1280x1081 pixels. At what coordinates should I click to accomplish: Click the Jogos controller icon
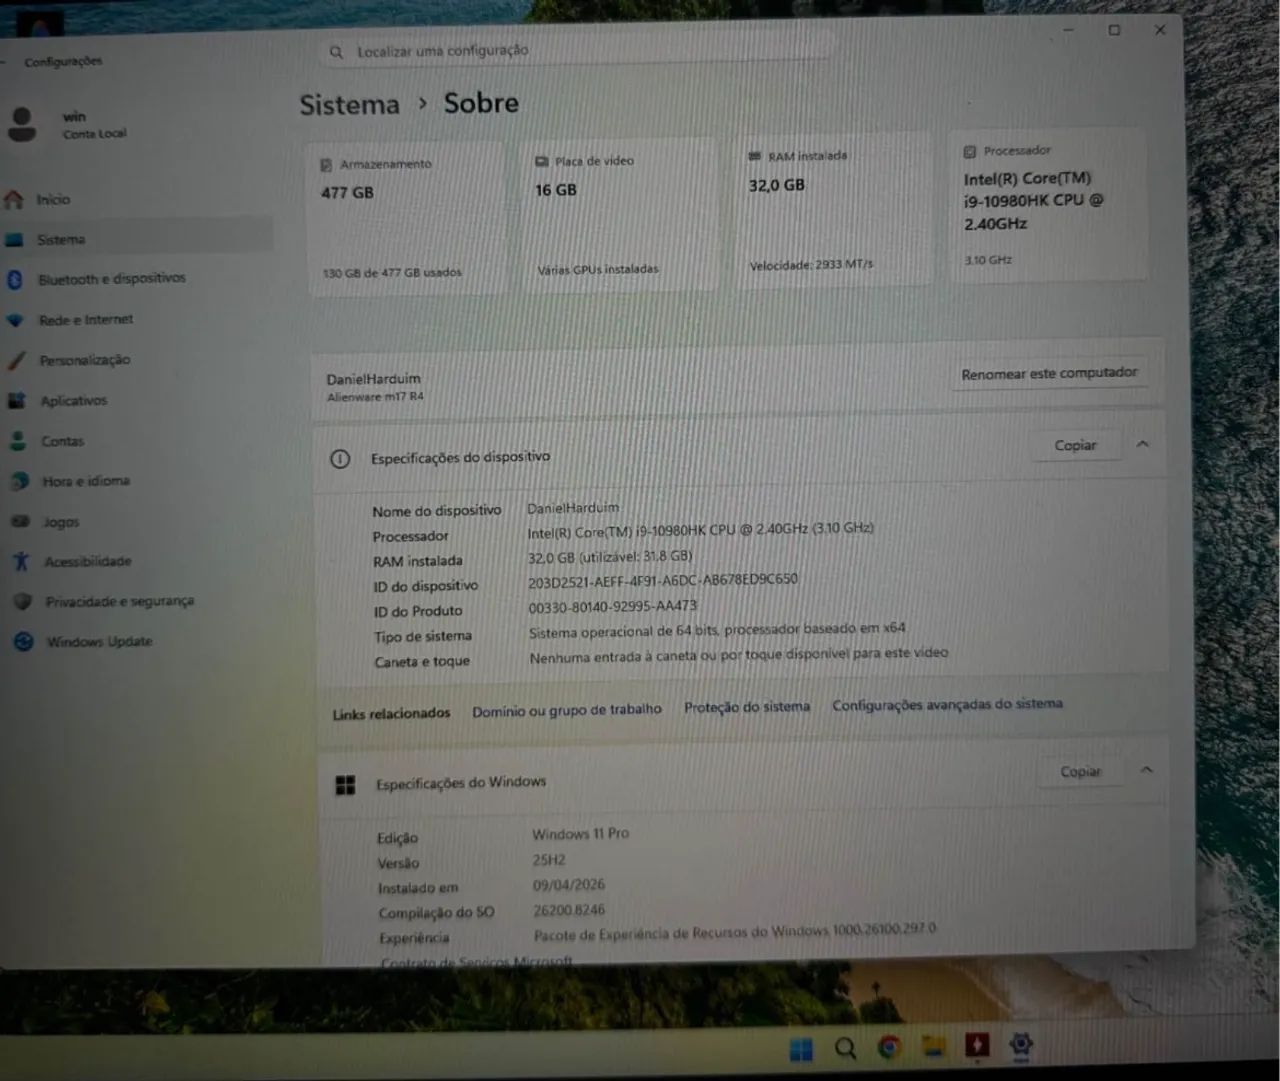tap(20, 522)
